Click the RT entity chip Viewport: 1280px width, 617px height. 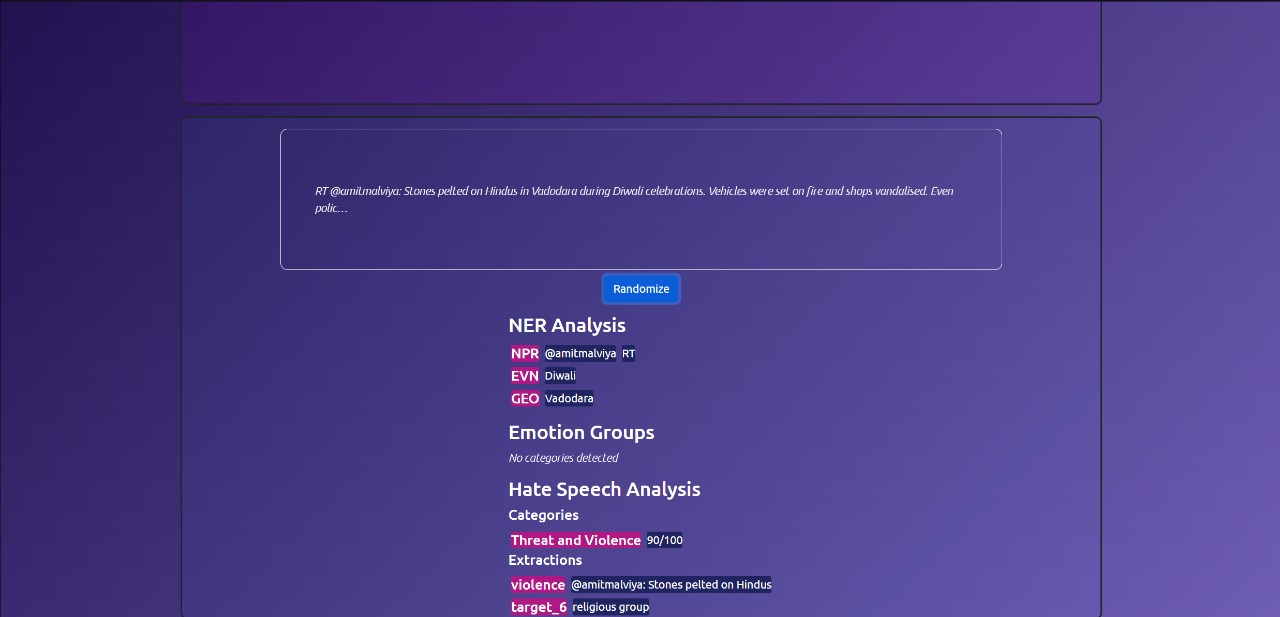tap(628, 353)
